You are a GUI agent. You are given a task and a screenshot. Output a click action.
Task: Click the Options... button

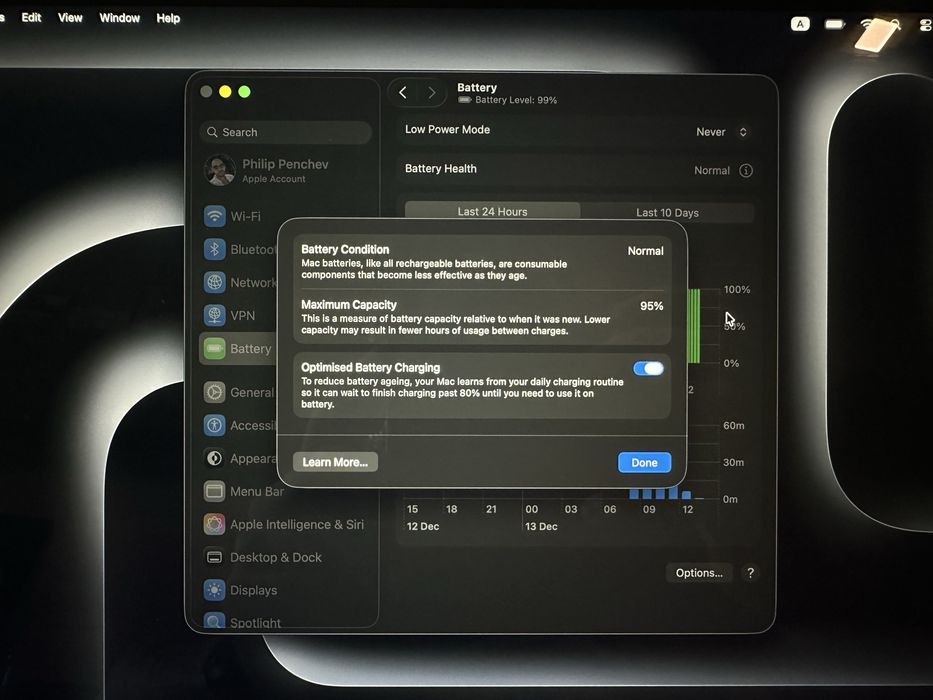[x=699, y=573]
